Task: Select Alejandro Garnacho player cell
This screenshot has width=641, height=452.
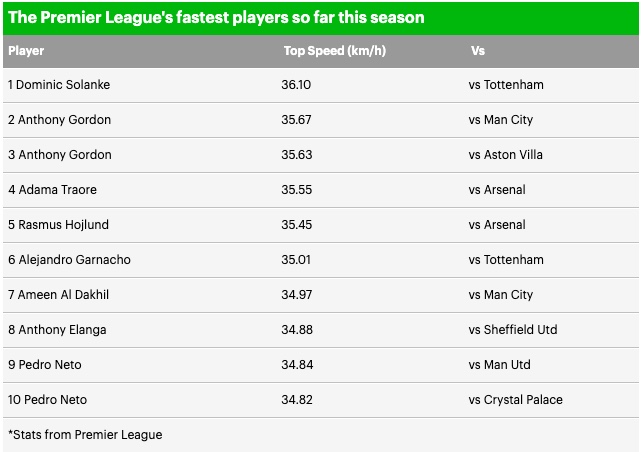Action: point(69,260)
